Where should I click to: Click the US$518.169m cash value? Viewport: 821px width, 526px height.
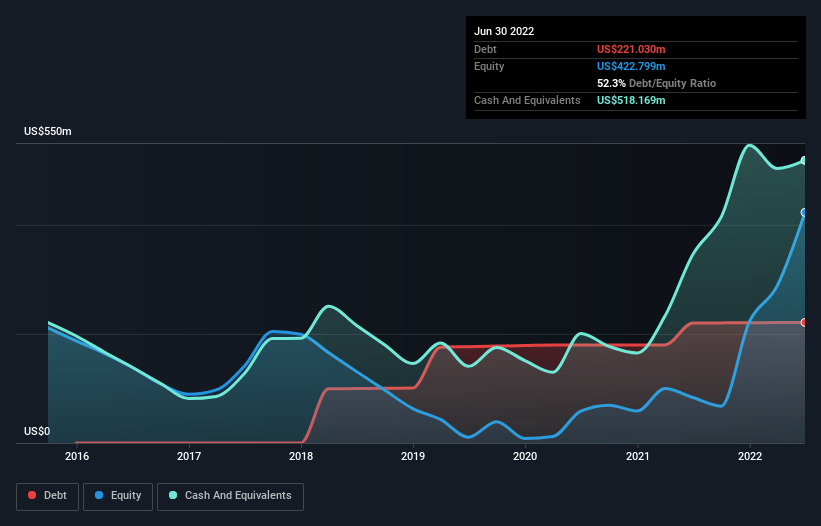coord(631,100)
